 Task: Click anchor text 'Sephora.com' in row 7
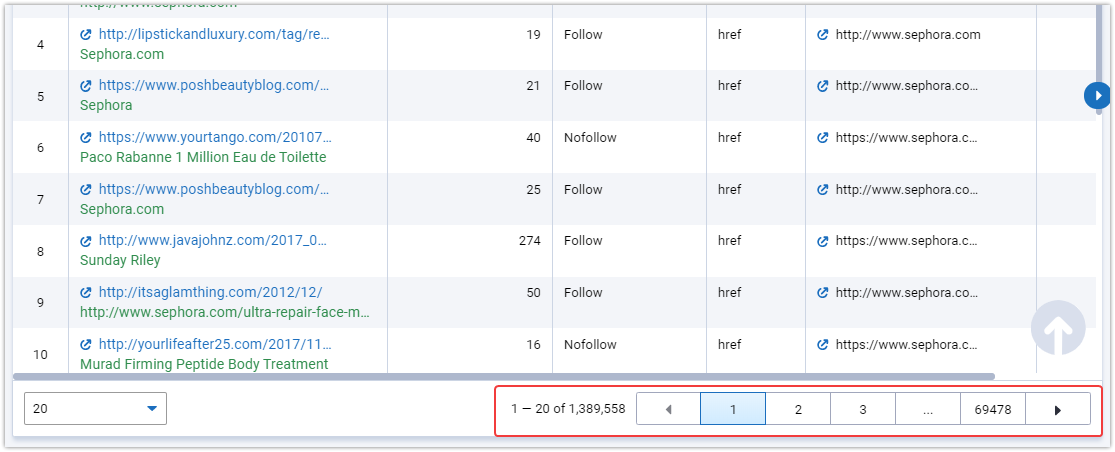point(122,209)
